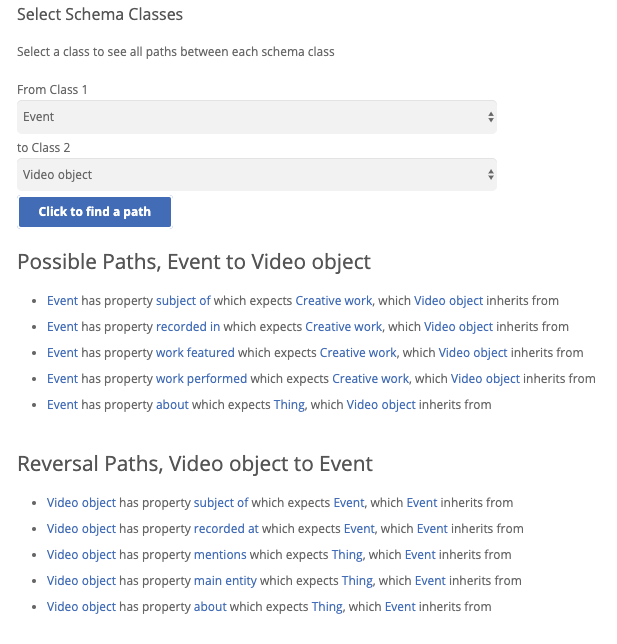
Task: Open the From Class 1 Event dropdown
Action: tap(257, 117)
